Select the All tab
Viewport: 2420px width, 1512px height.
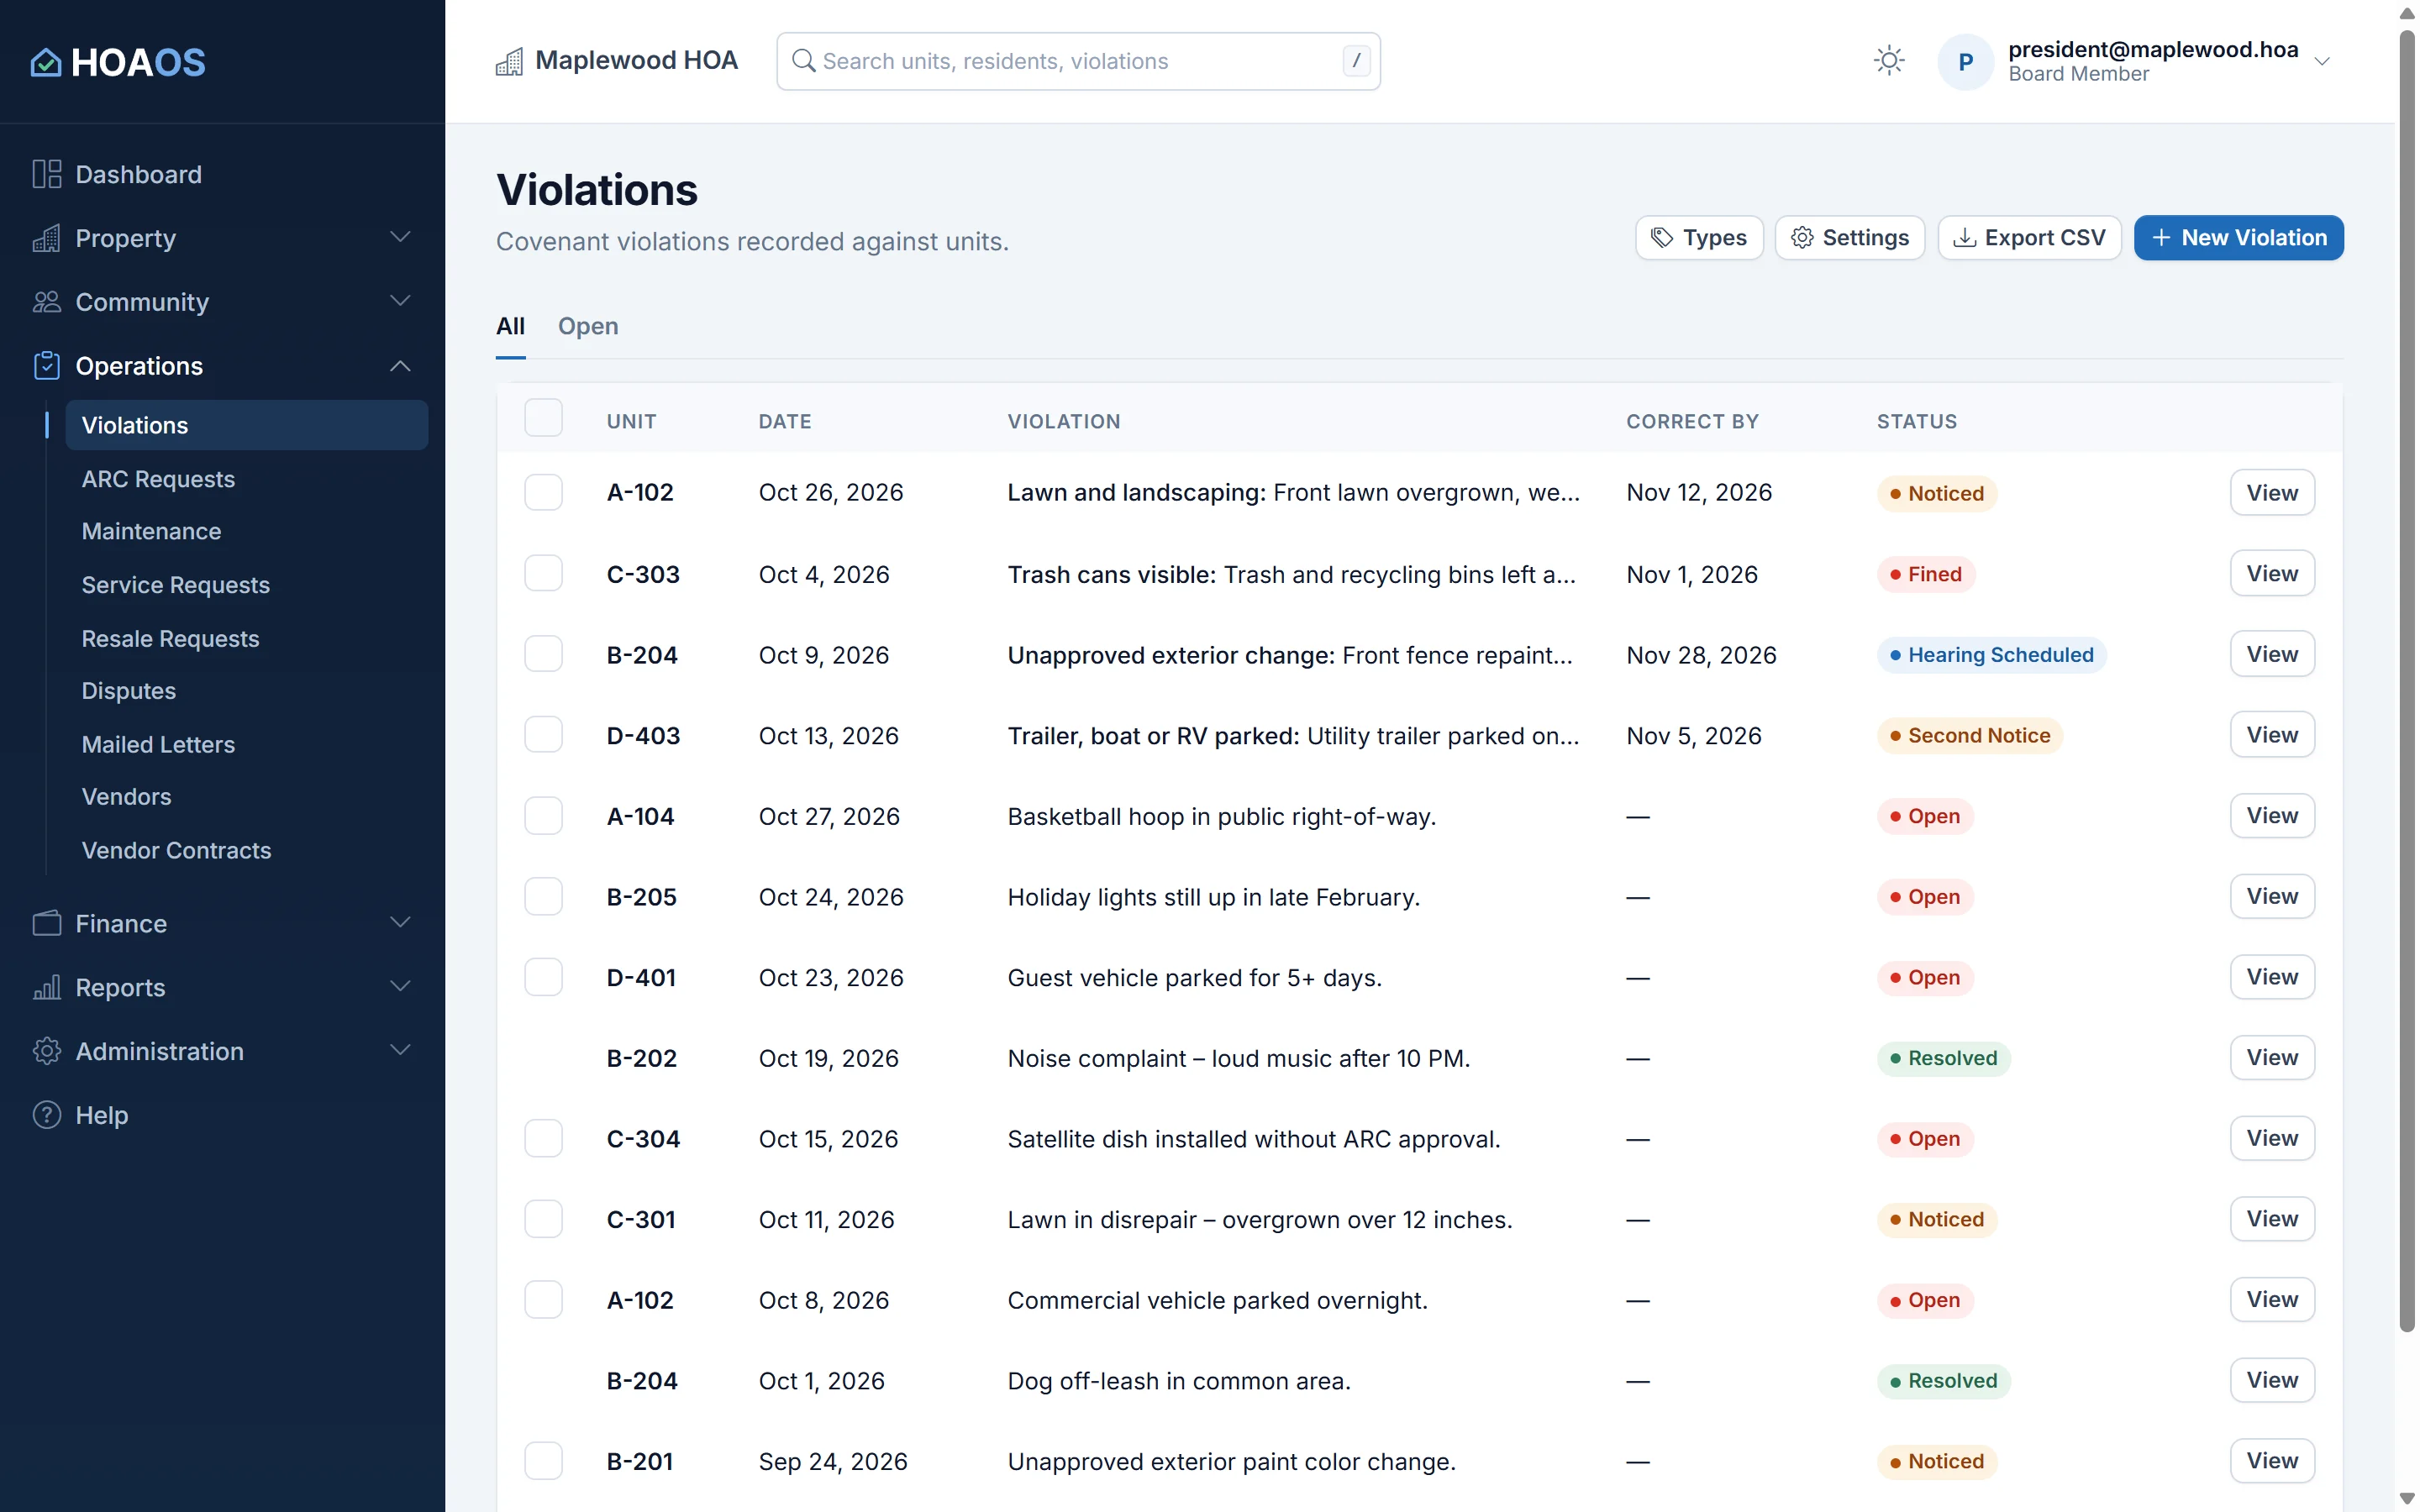(x=510, y=326)
